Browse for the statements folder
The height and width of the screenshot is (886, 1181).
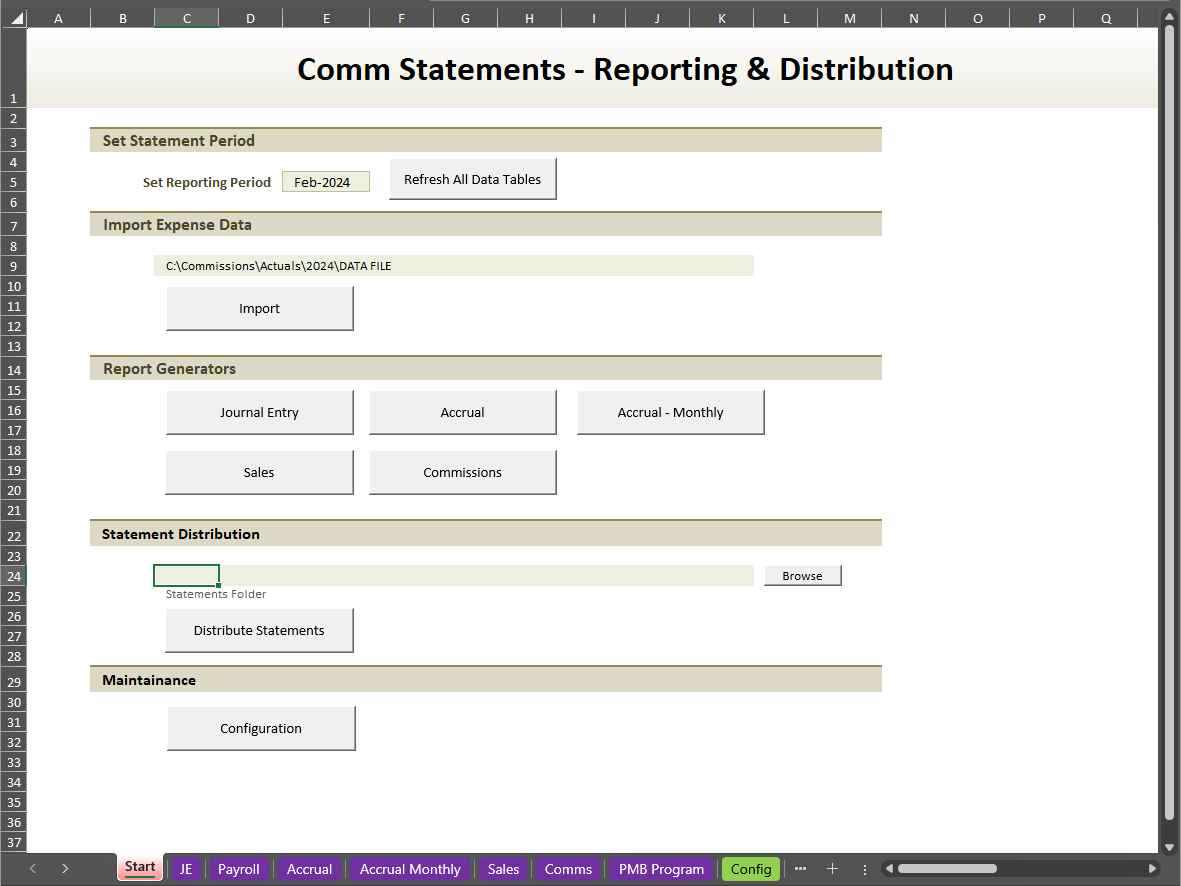pyautogui.click(x=802, y=575)
